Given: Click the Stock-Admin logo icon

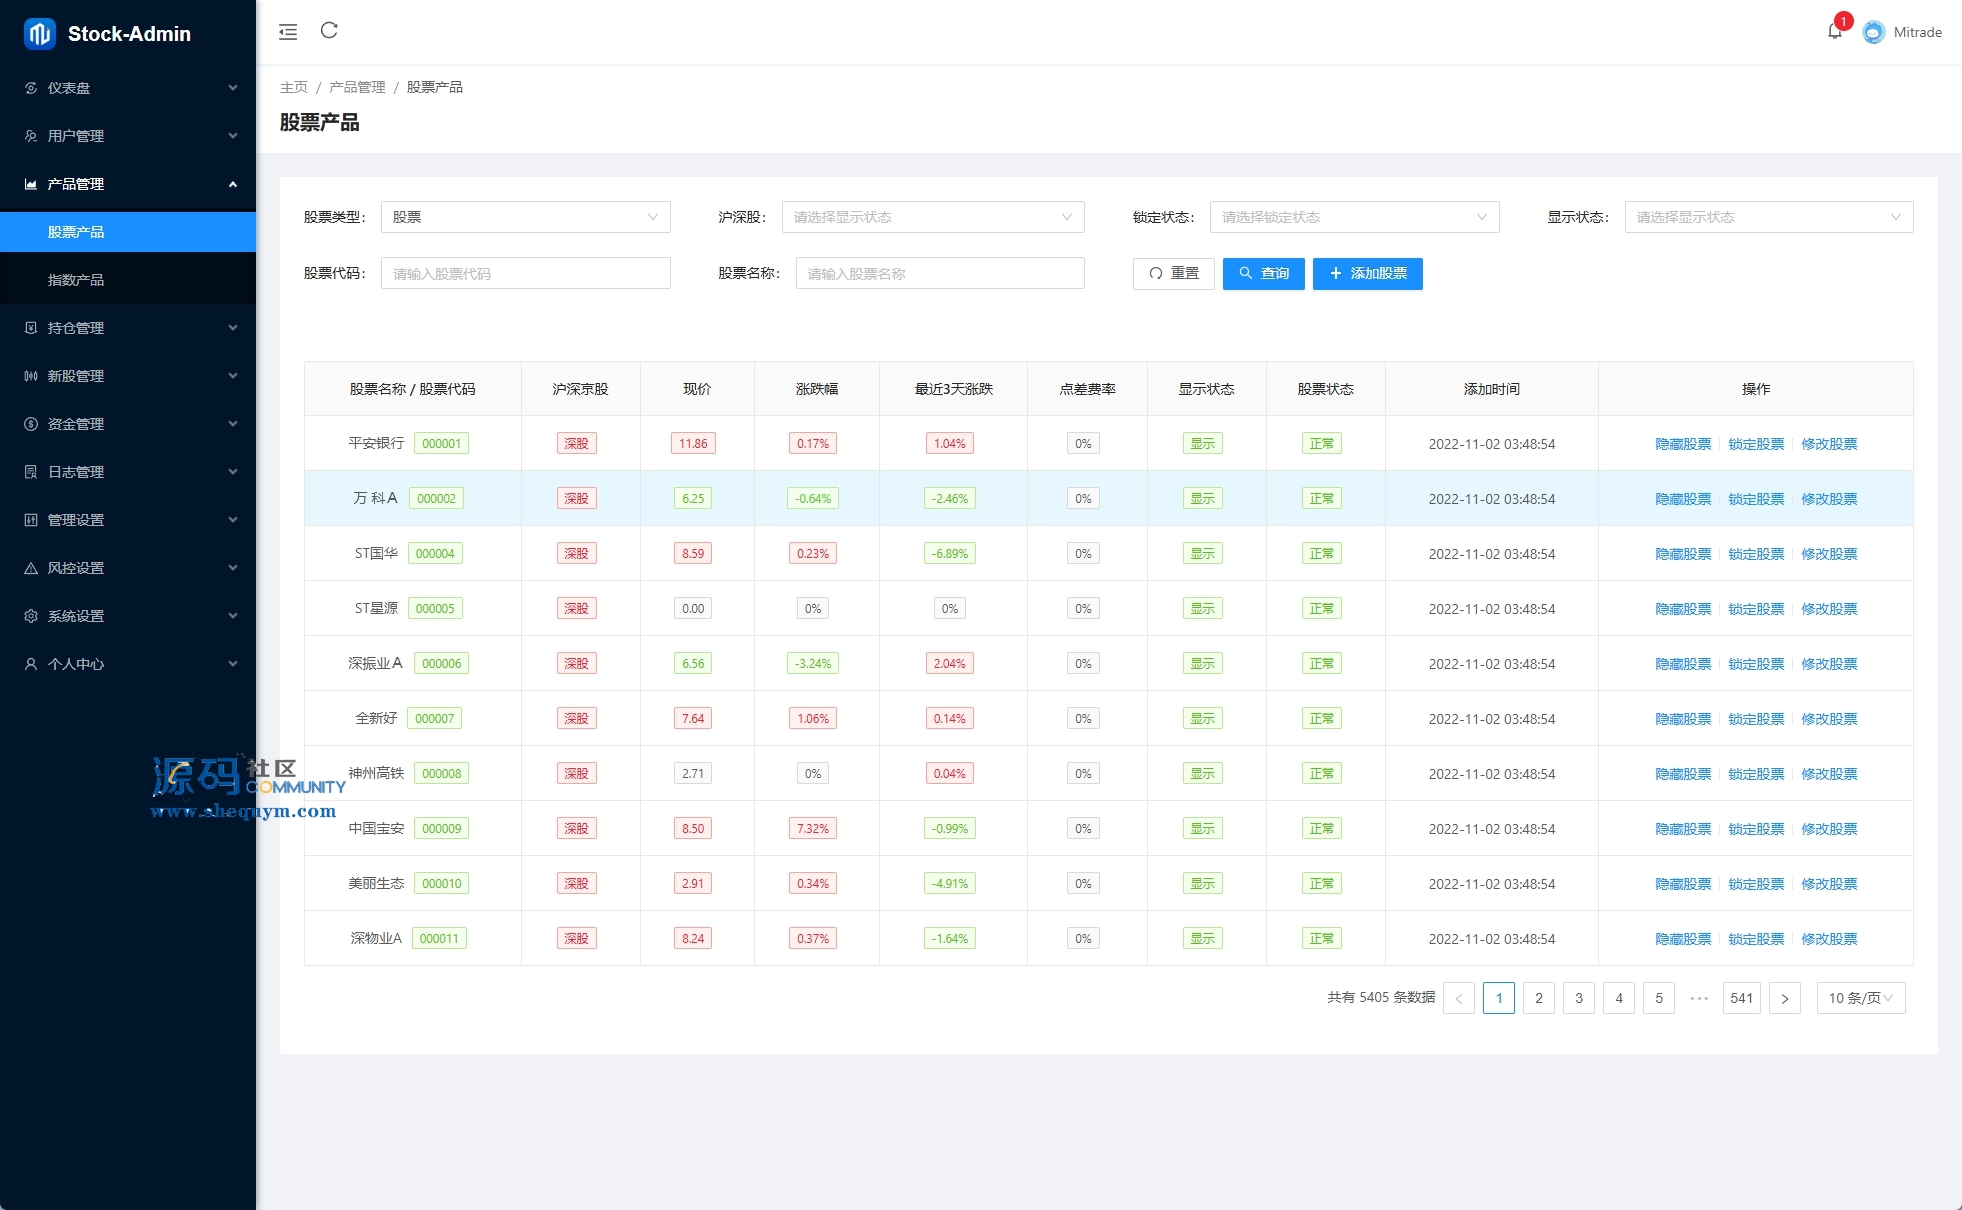Looking at the screenshot, I should [40, 33].
